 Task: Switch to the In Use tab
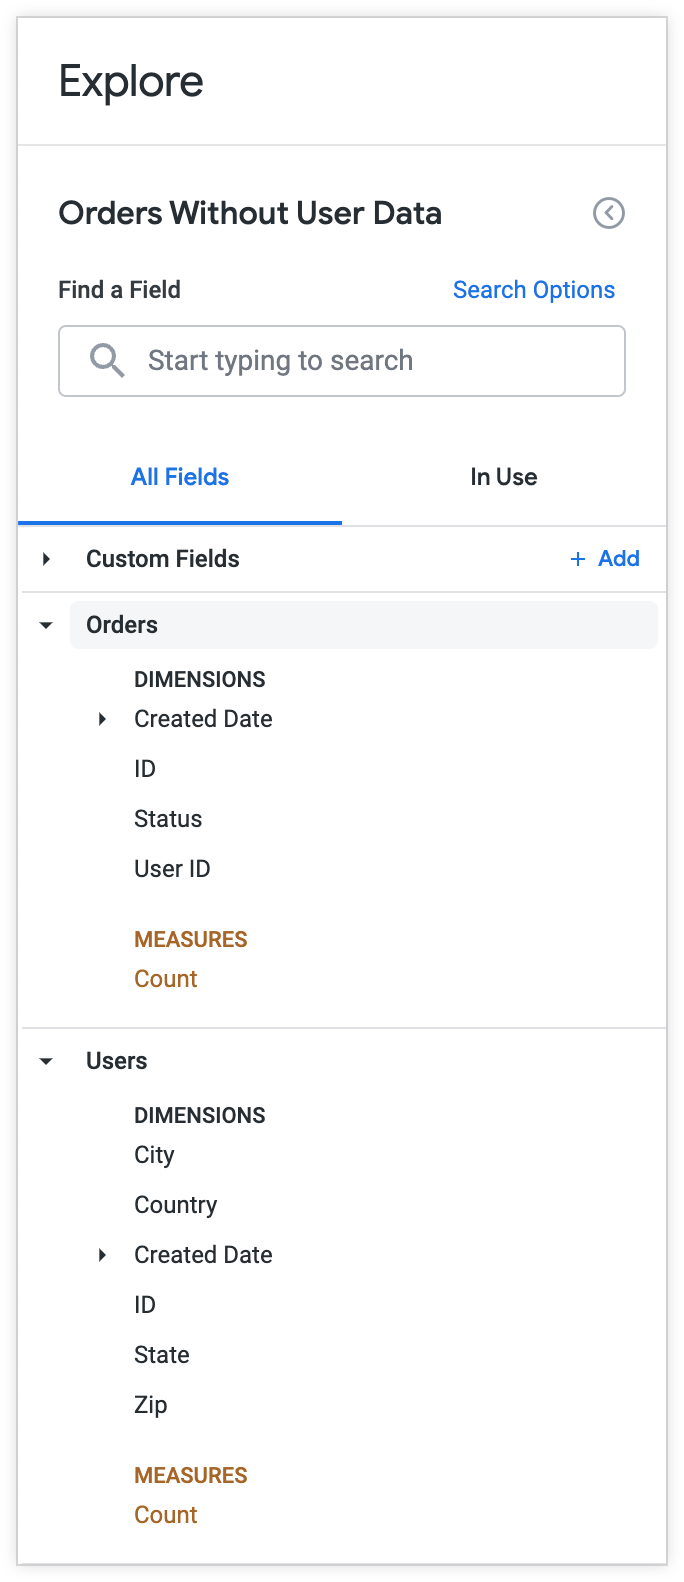click(503, 477)
